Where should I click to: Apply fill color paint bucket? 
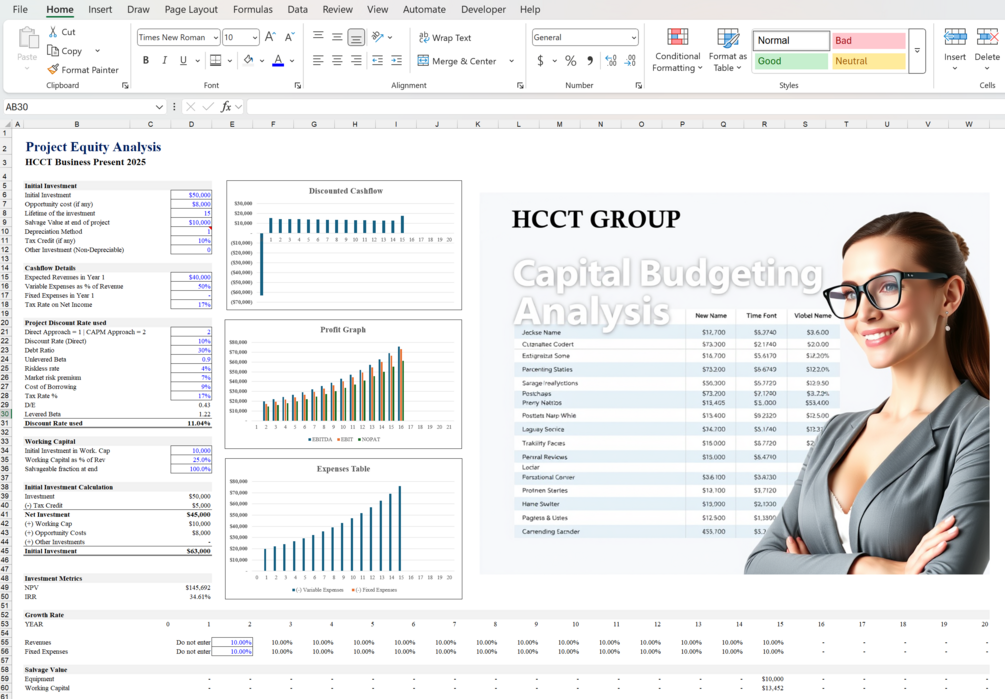(x=248, y=60)
